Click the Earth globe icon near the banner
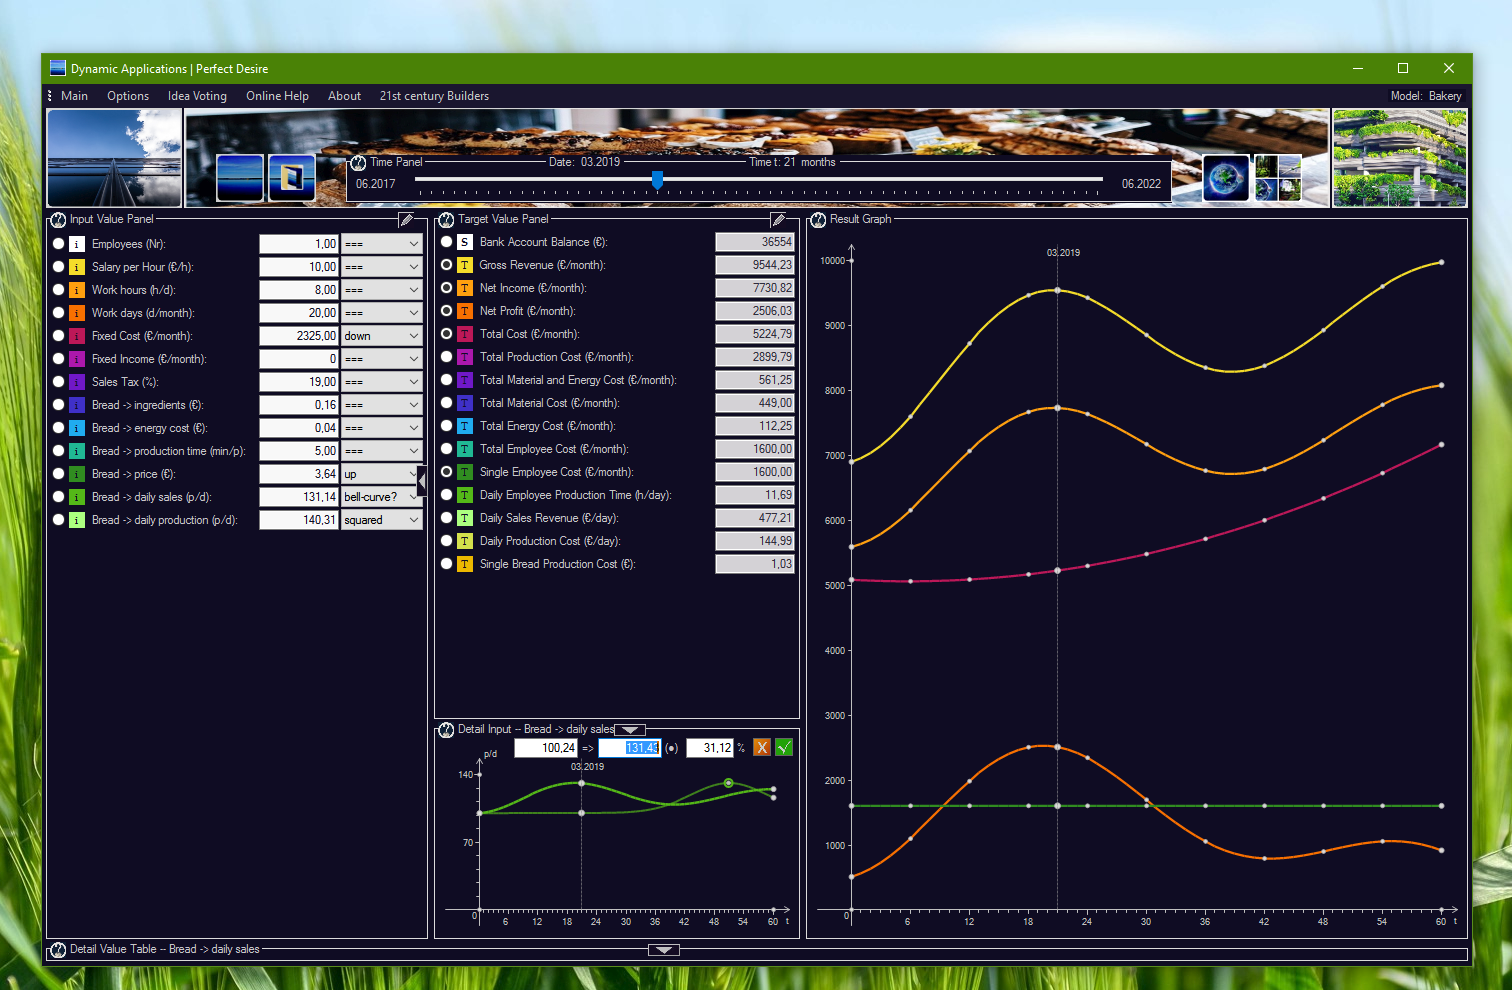The image size is (1512, 990). click(1226, 177)
